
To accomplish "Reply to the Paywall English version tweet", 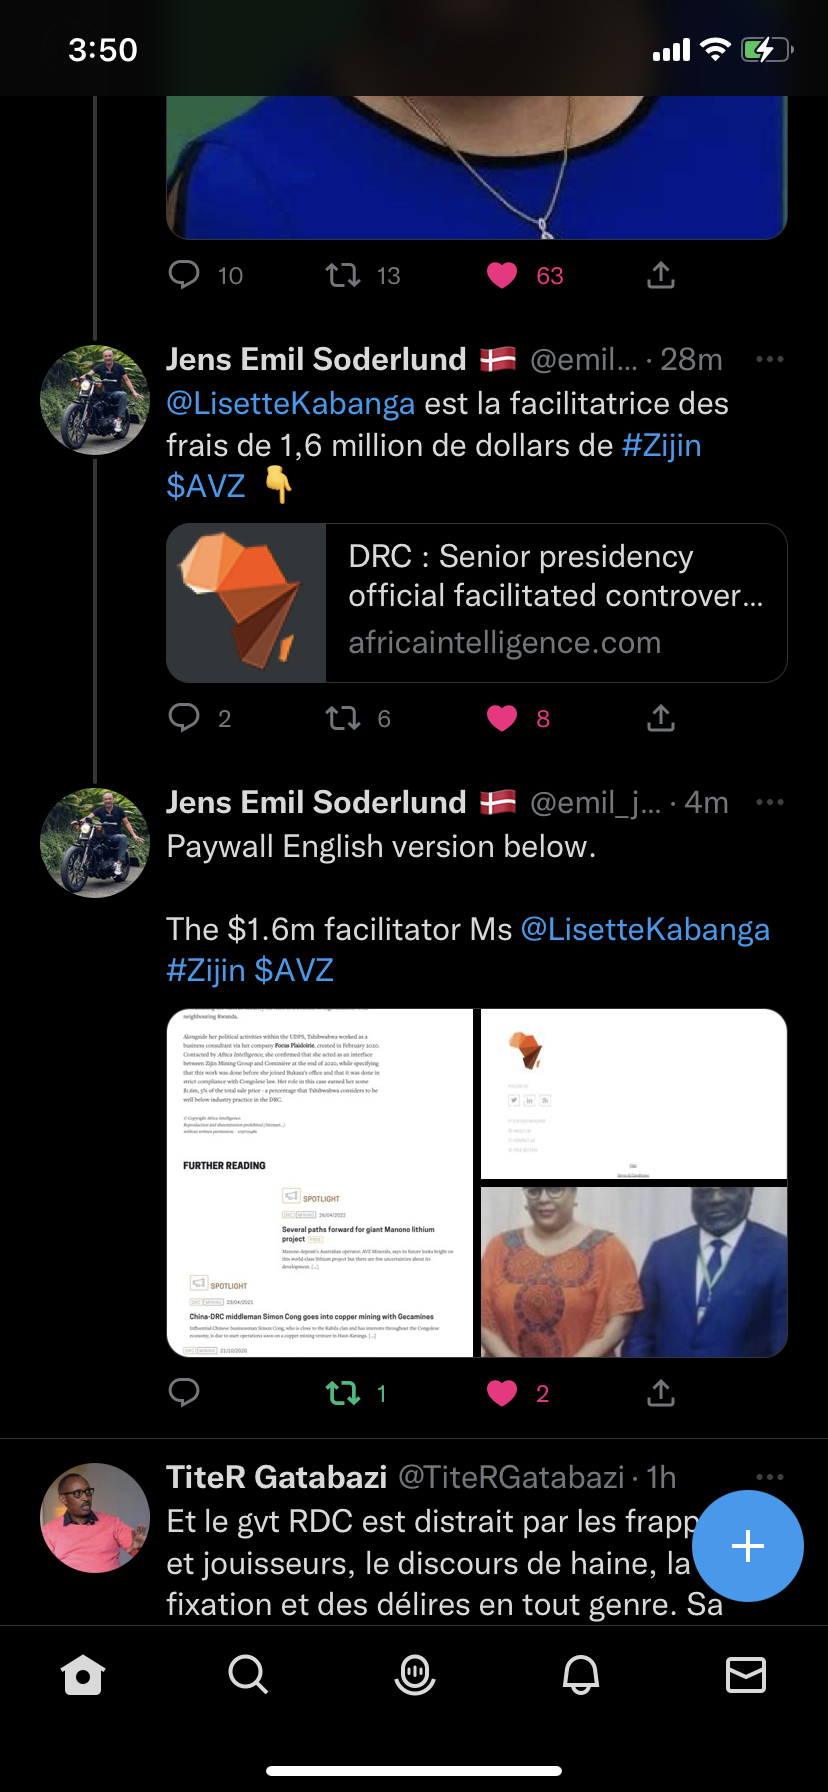I will [x=184, y=1393].
